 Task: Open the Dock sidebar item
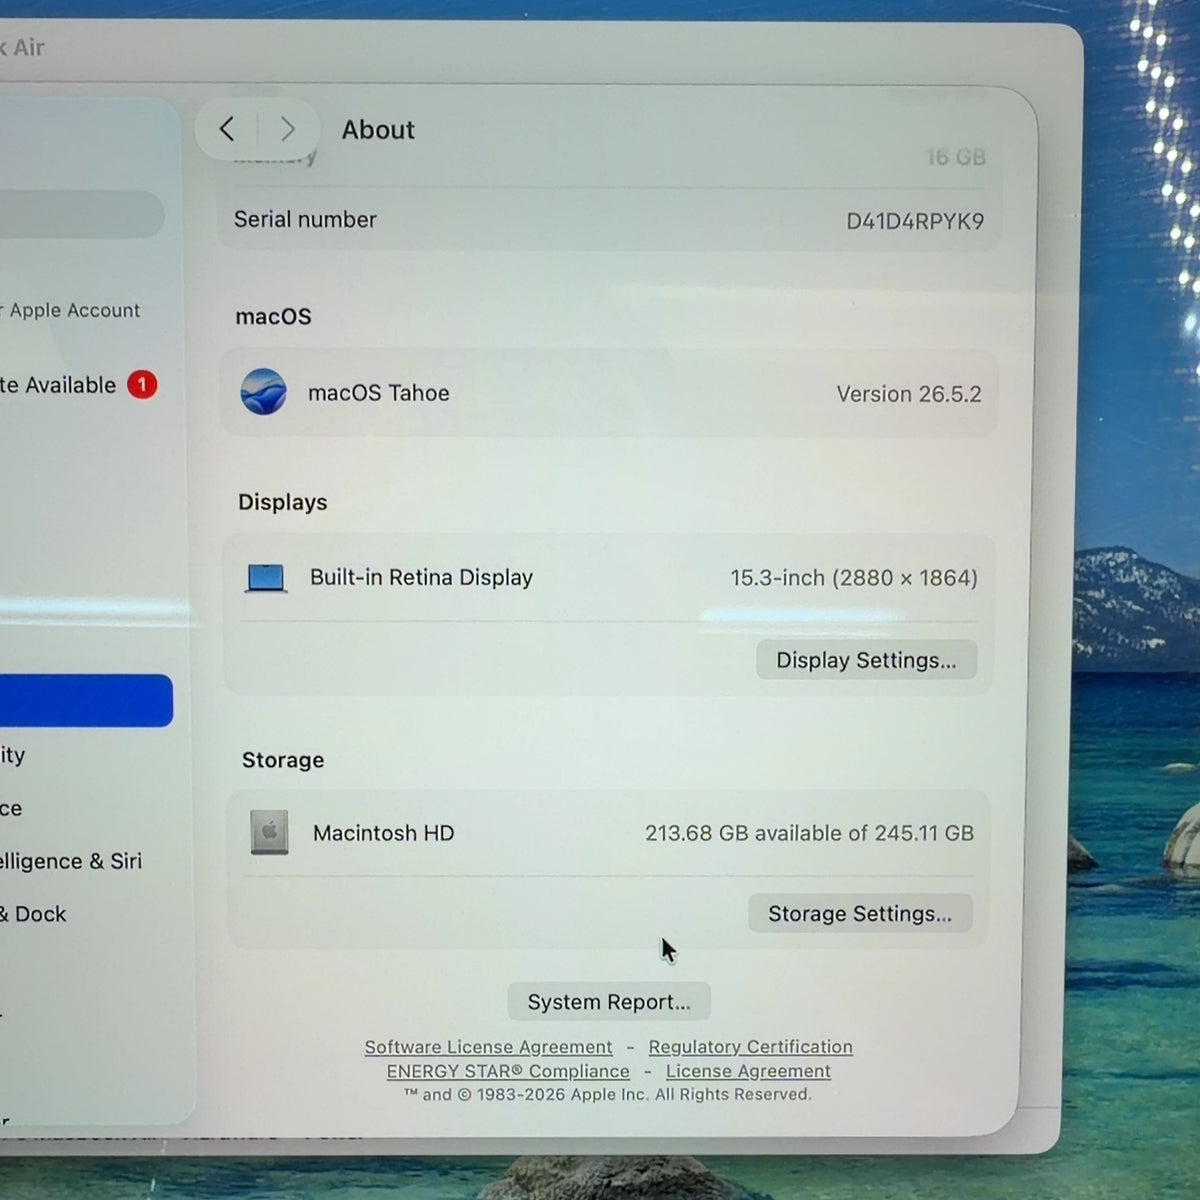tap(33, 914)
